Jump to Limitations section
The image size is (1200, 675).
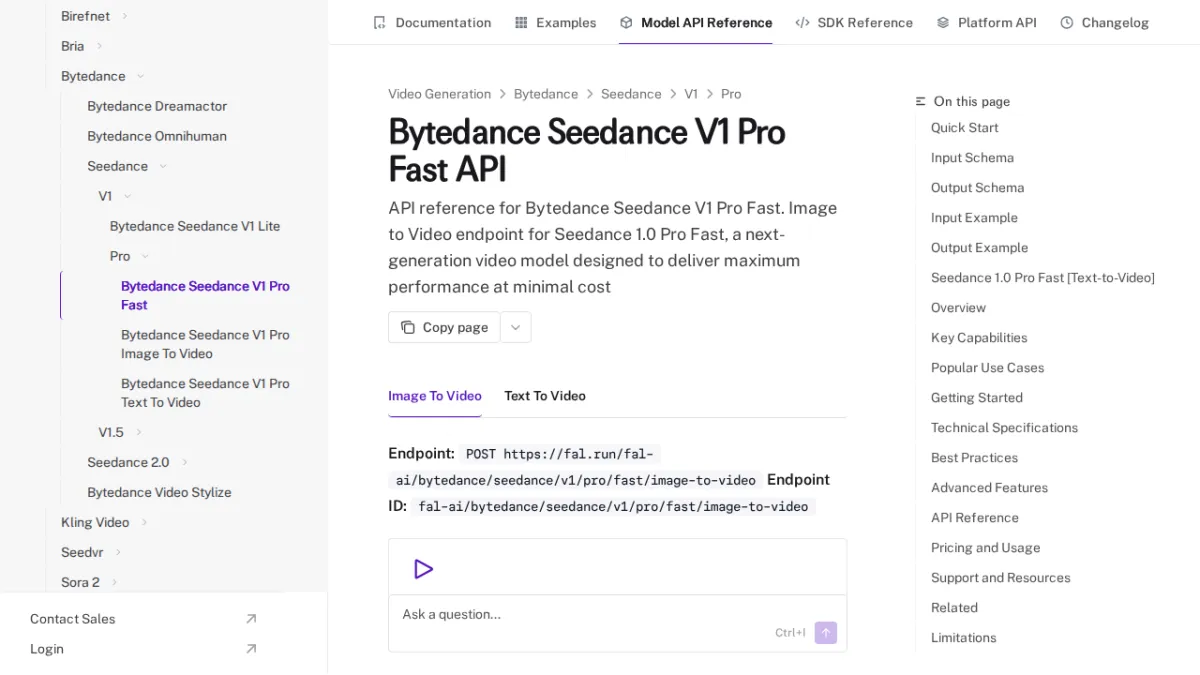963,638
